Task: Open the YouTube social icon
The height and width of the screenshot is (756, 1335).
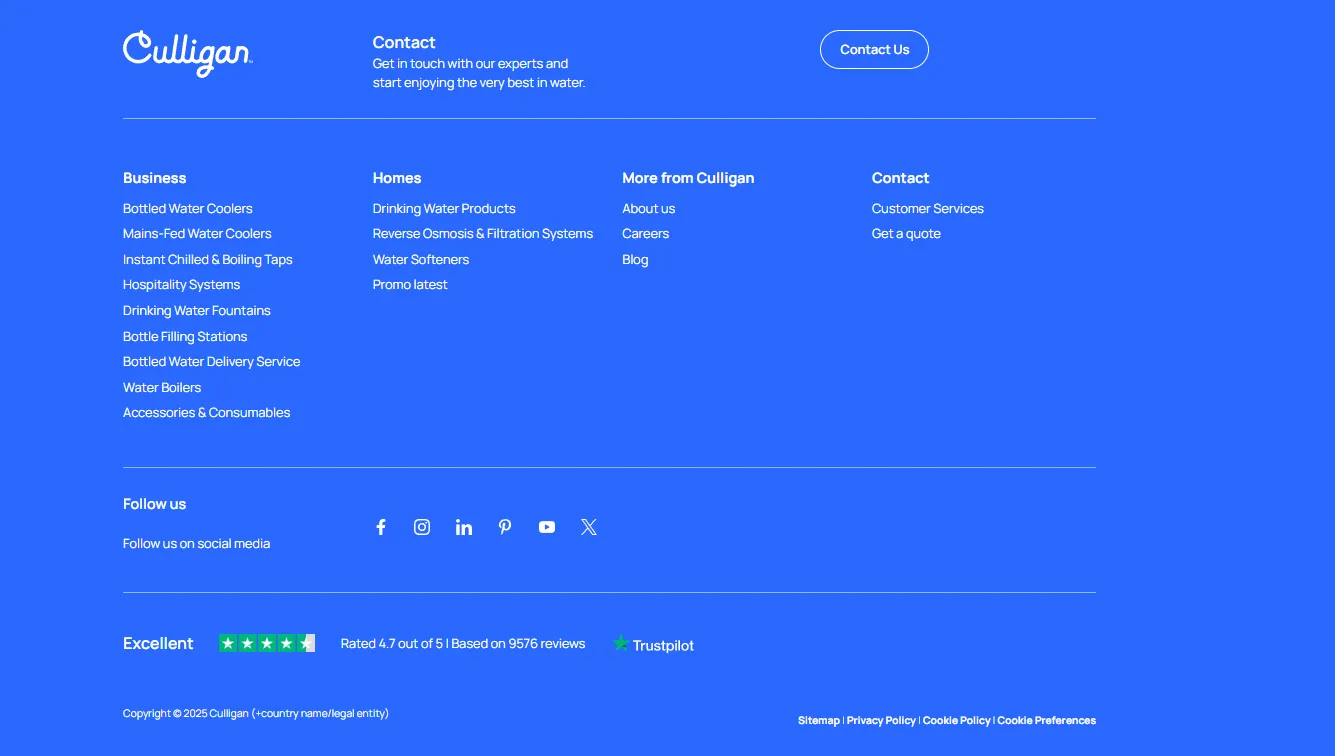Action: point(547,527)
